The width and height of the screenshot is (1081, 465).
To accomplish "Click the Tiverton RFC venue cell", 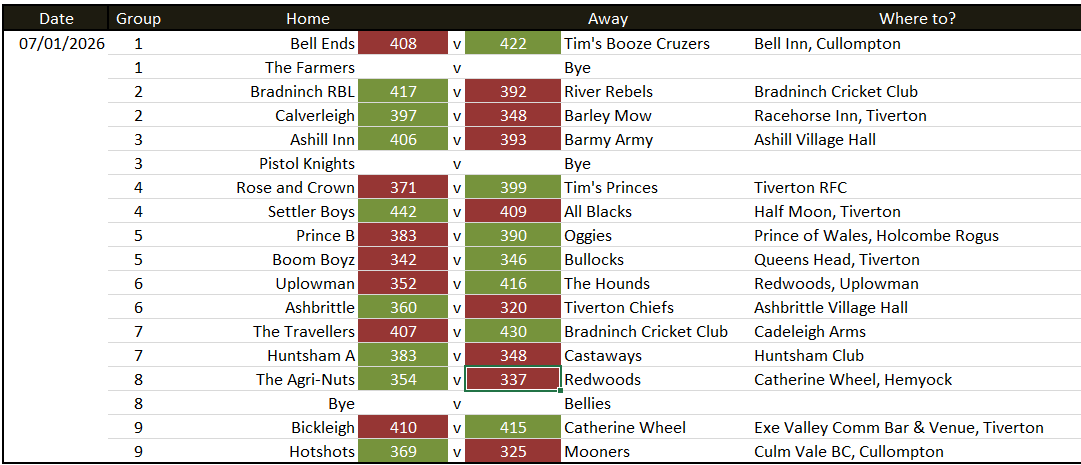I will 800,188.
